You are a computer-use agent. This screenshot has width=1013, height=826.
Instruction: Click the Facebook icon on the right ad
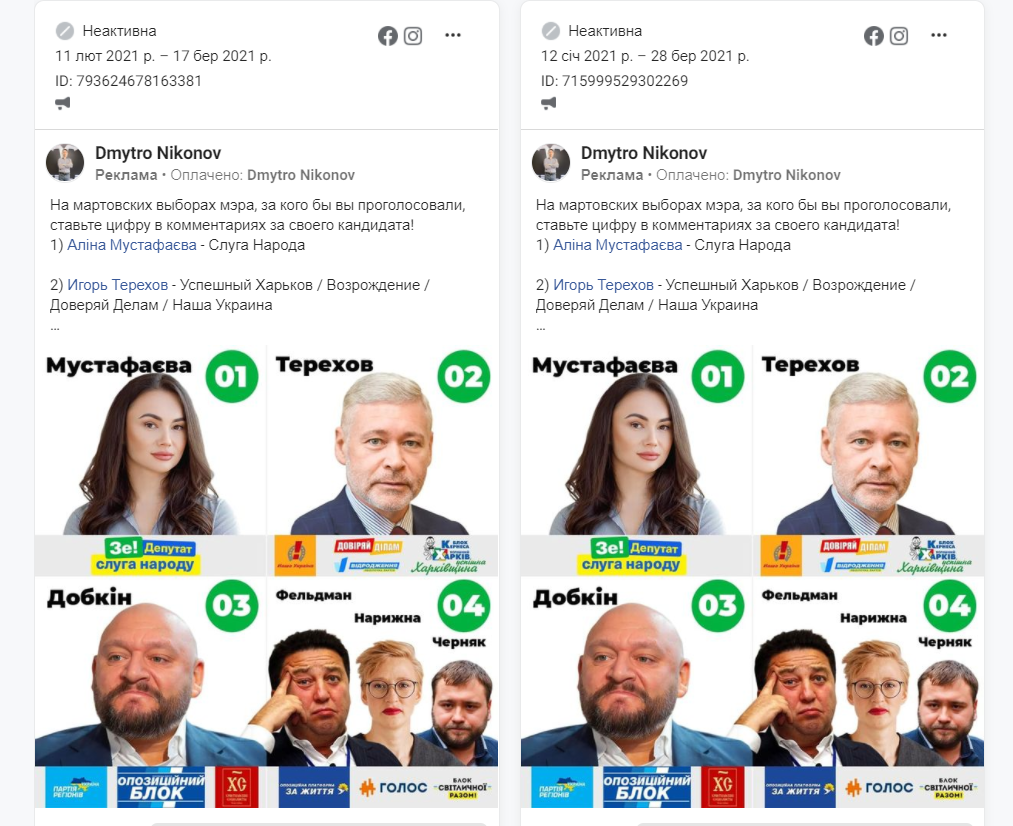point(873,36)
